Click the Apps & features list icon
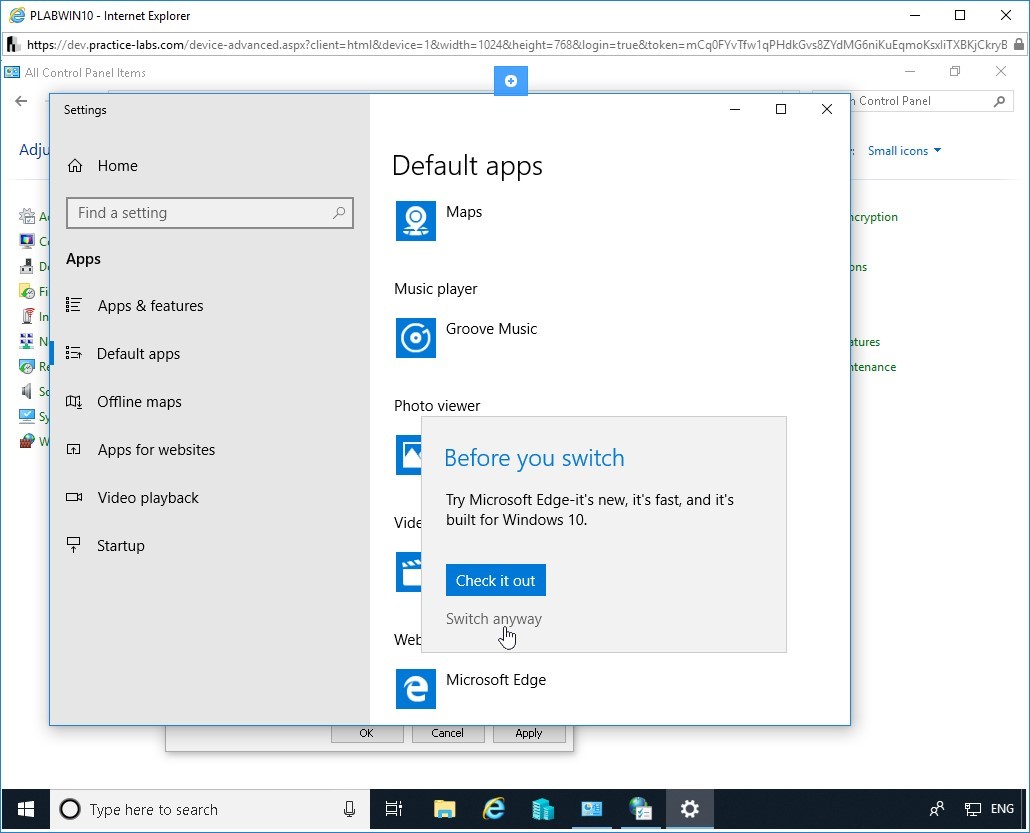The image size is (1030, 833). [x=74, y=305]
